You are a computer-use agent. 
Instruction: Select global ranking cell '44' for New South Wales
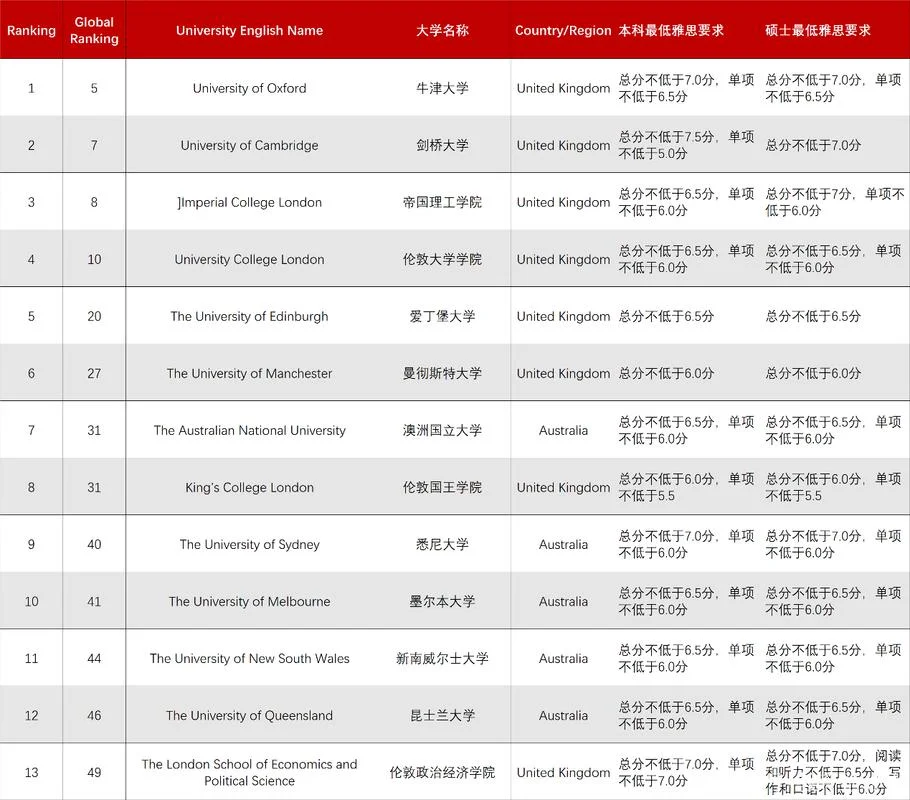click(x=94, y=658)
